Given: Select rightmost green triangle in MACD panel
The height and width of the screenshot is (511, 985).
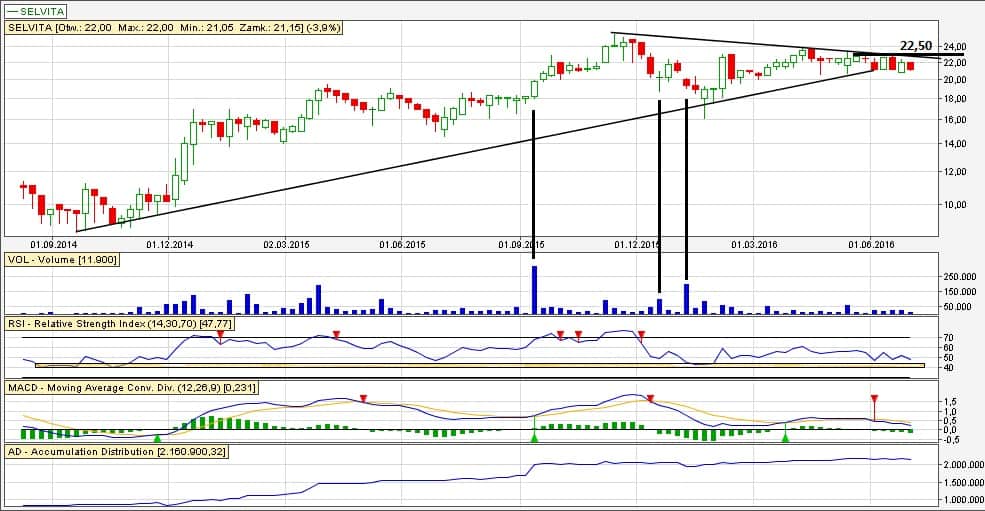Looking at the screenshot, I should click(785, 437).
